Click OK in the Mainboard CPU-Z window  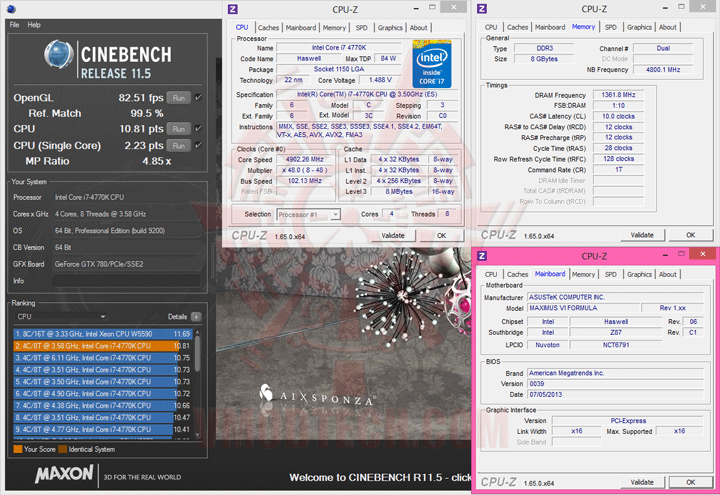pyautogui.click(x=691, y=482)
